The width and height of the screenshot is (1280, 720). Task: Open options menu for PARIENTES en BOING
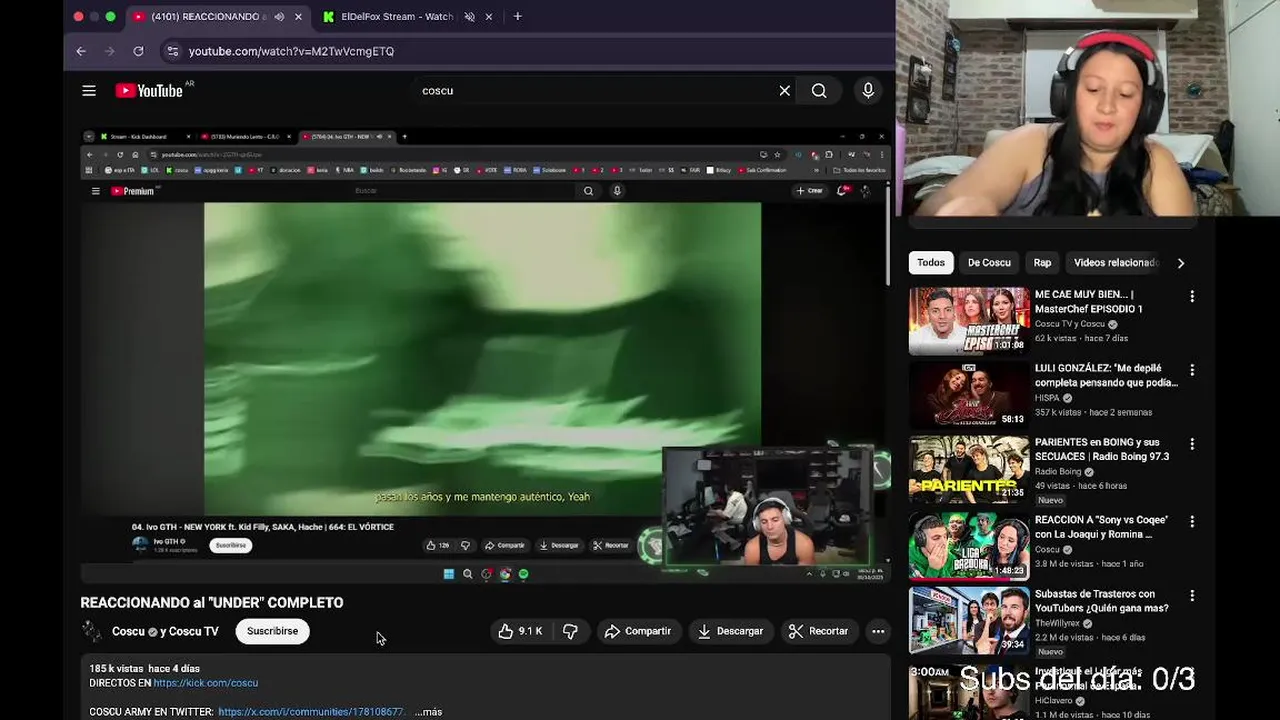[1192, 444]
